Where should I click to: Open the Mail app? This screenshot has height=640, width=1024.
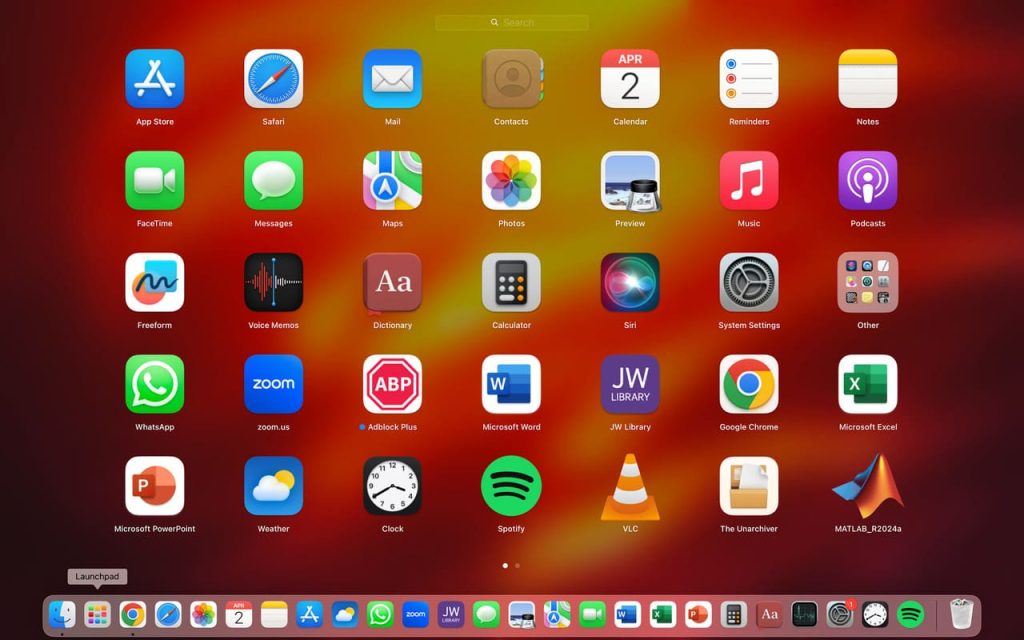(392, 78)
